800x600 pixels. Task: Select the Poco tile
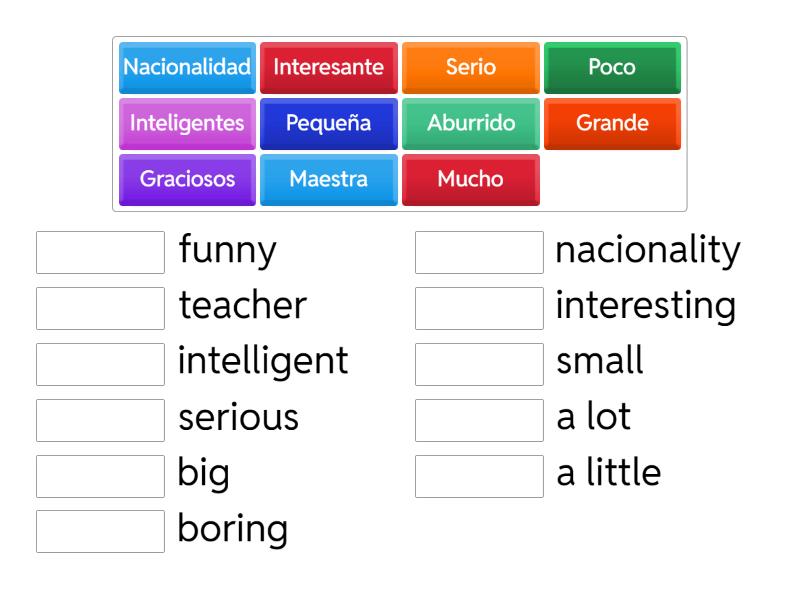point(612,68)
